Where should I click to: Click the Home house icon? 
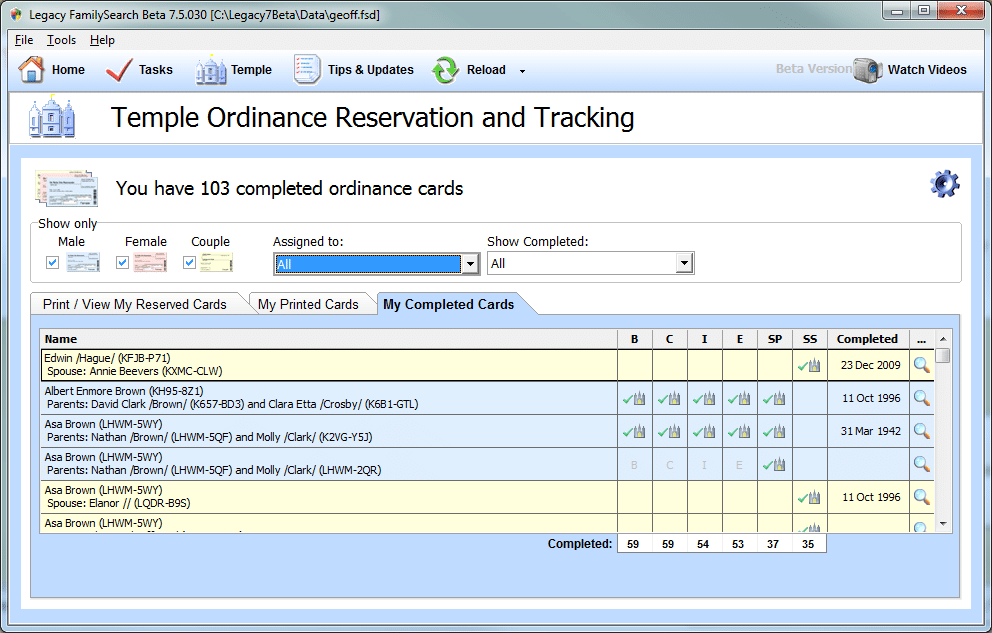tap(31, 70)
